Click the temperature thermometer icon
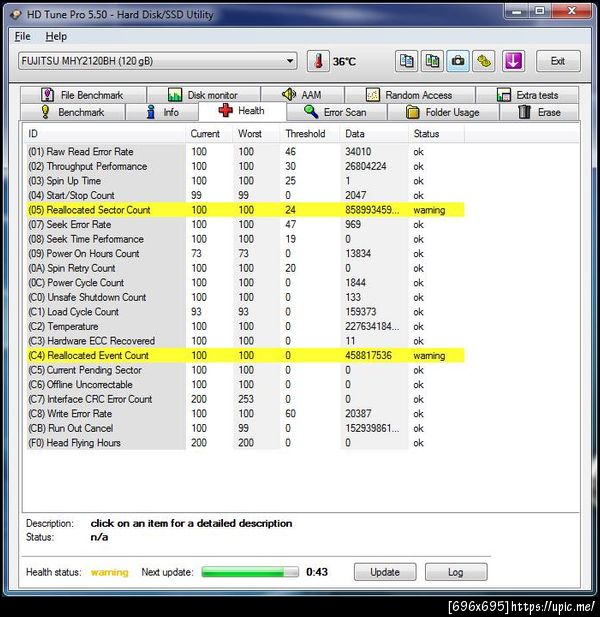This screenshot has width=600, height=617. [x=318, y=61]
